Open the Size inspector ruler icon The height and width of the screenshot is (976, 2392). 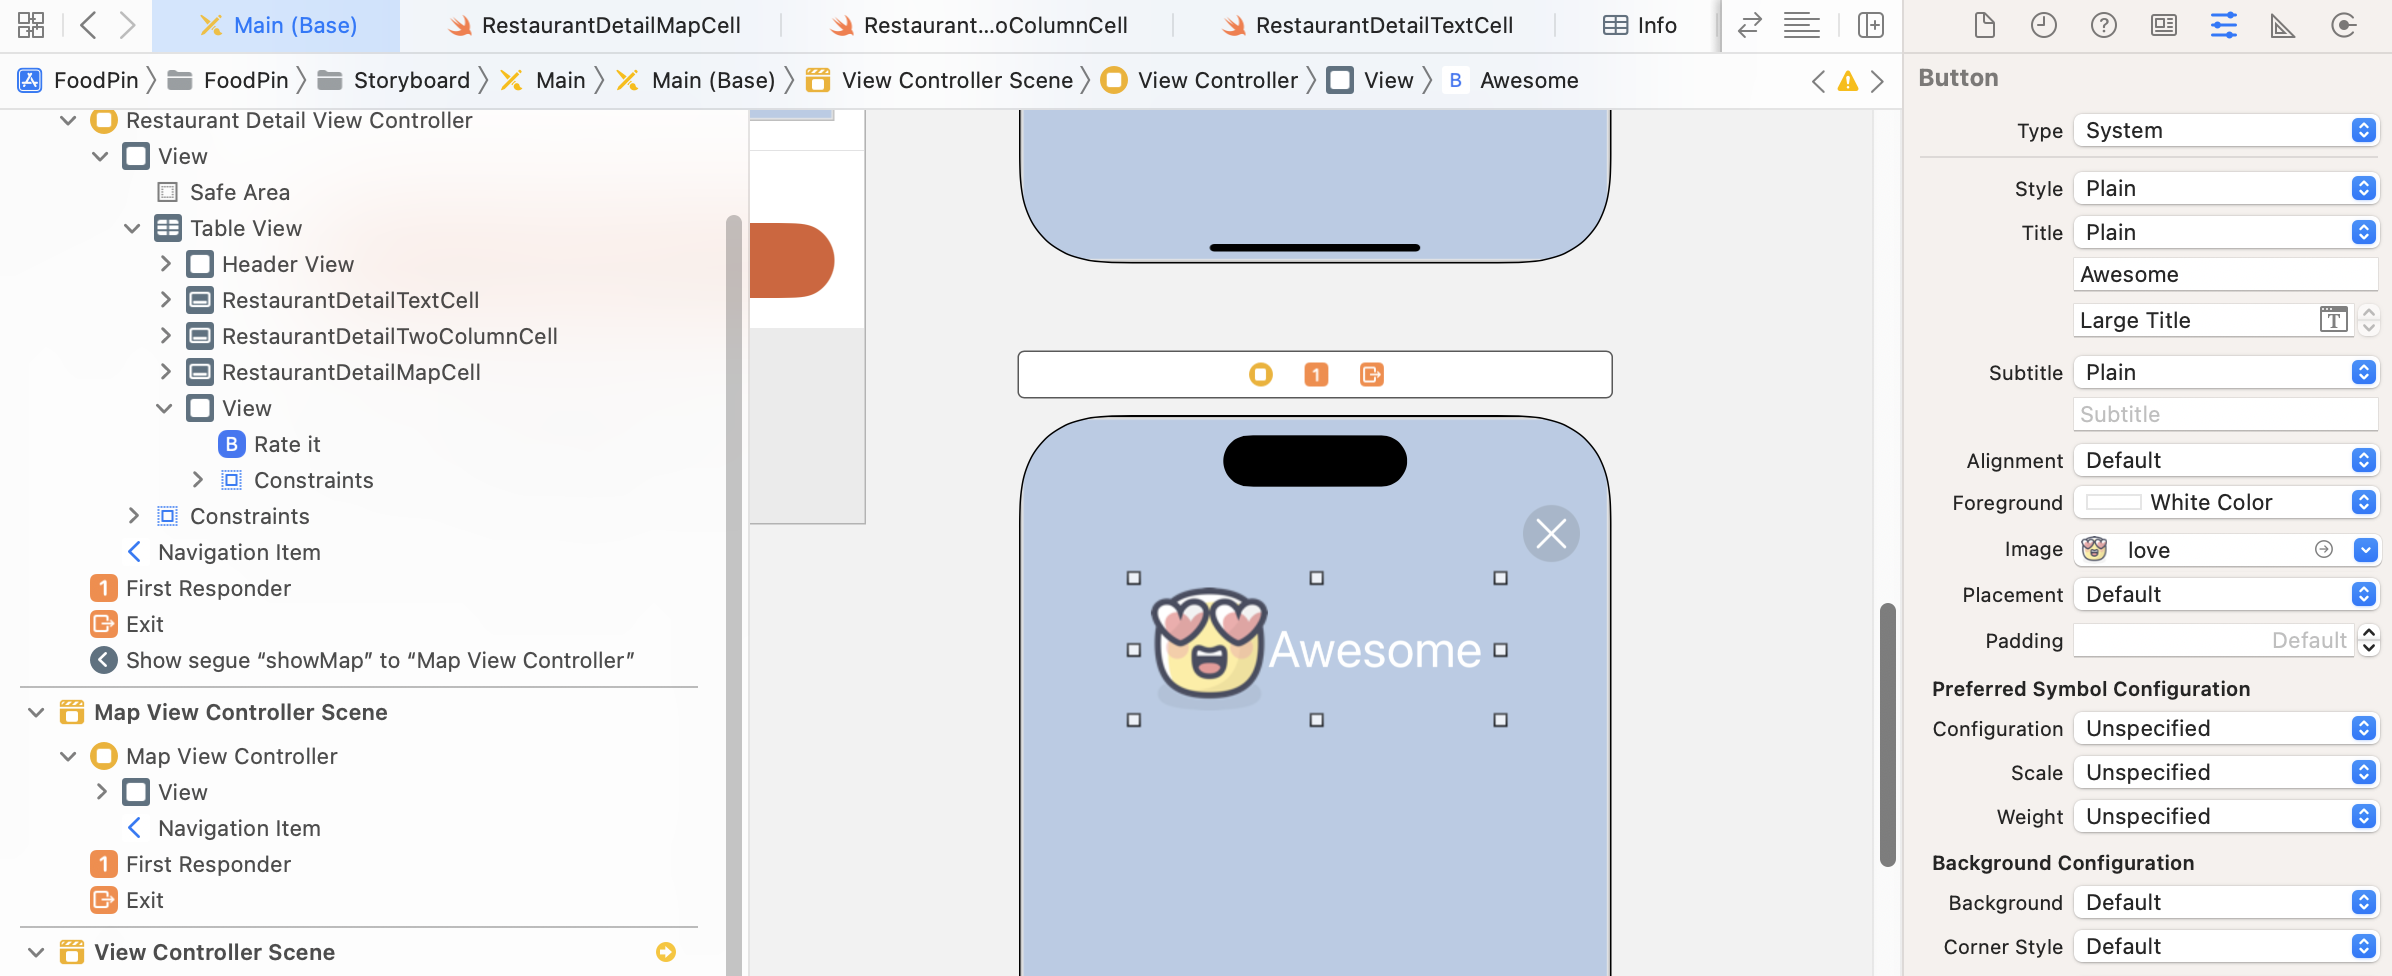coord(2283,26)
